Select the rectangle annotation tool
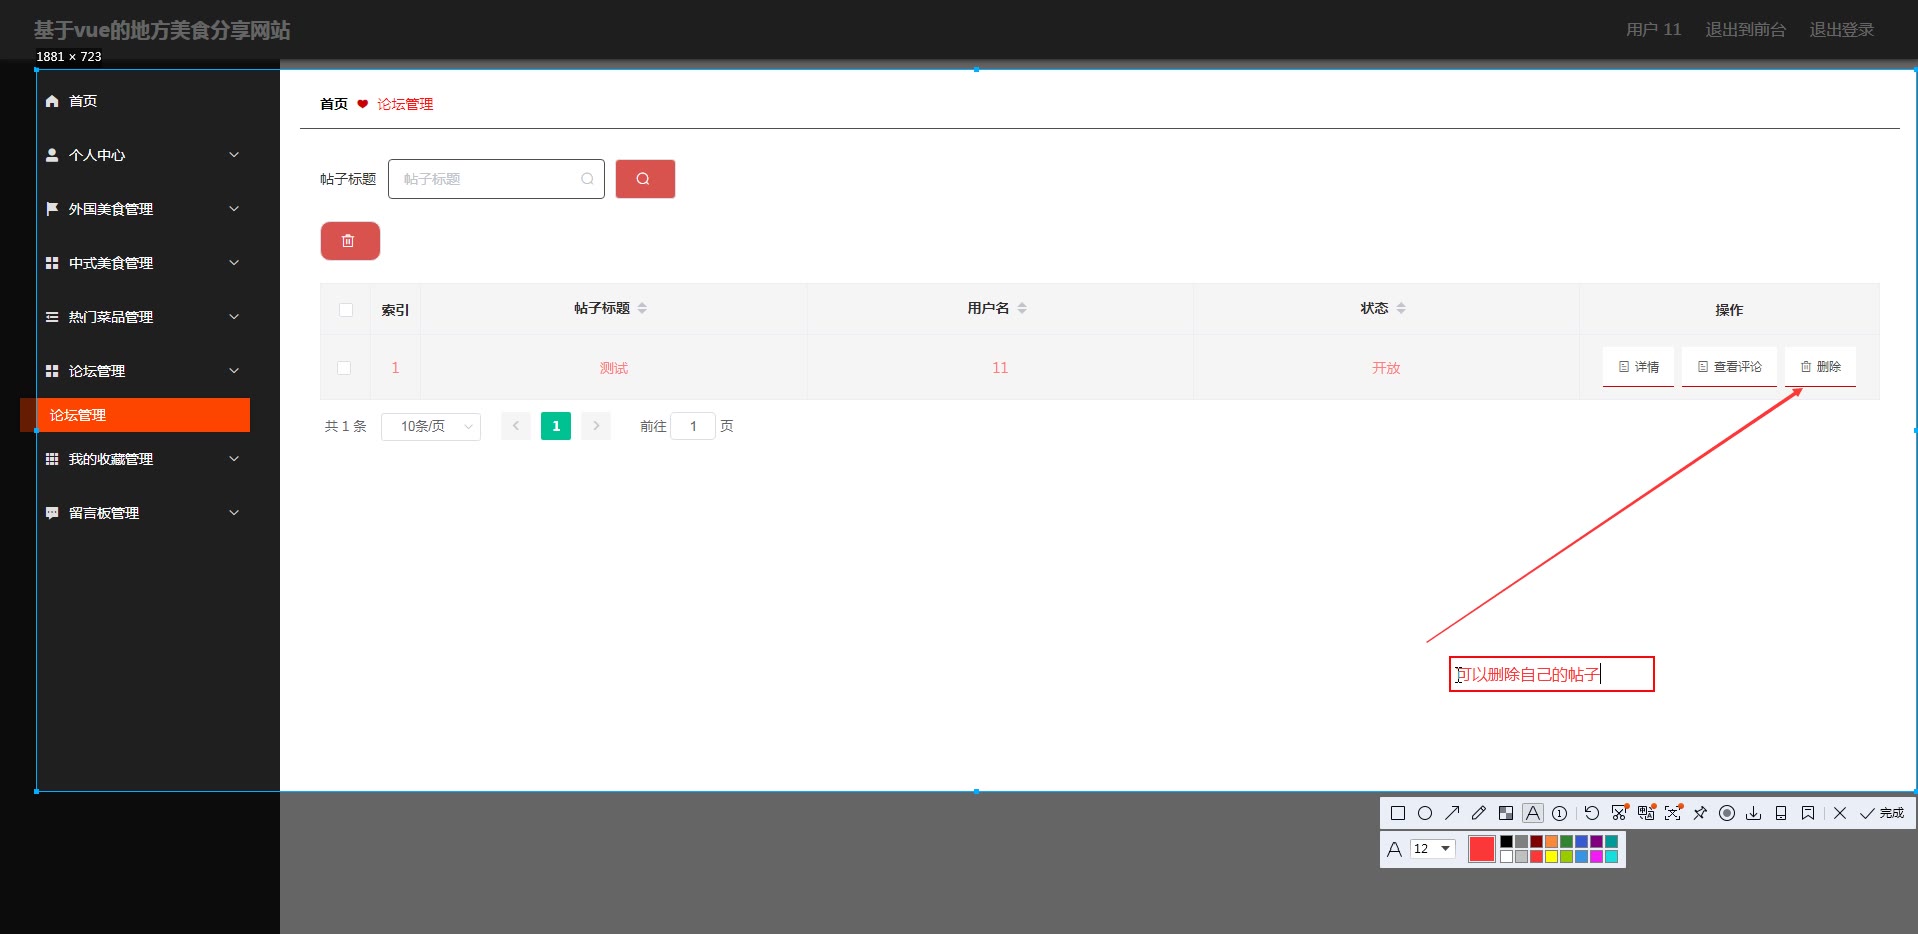1918x934 pixels. tap(1398, 813)
